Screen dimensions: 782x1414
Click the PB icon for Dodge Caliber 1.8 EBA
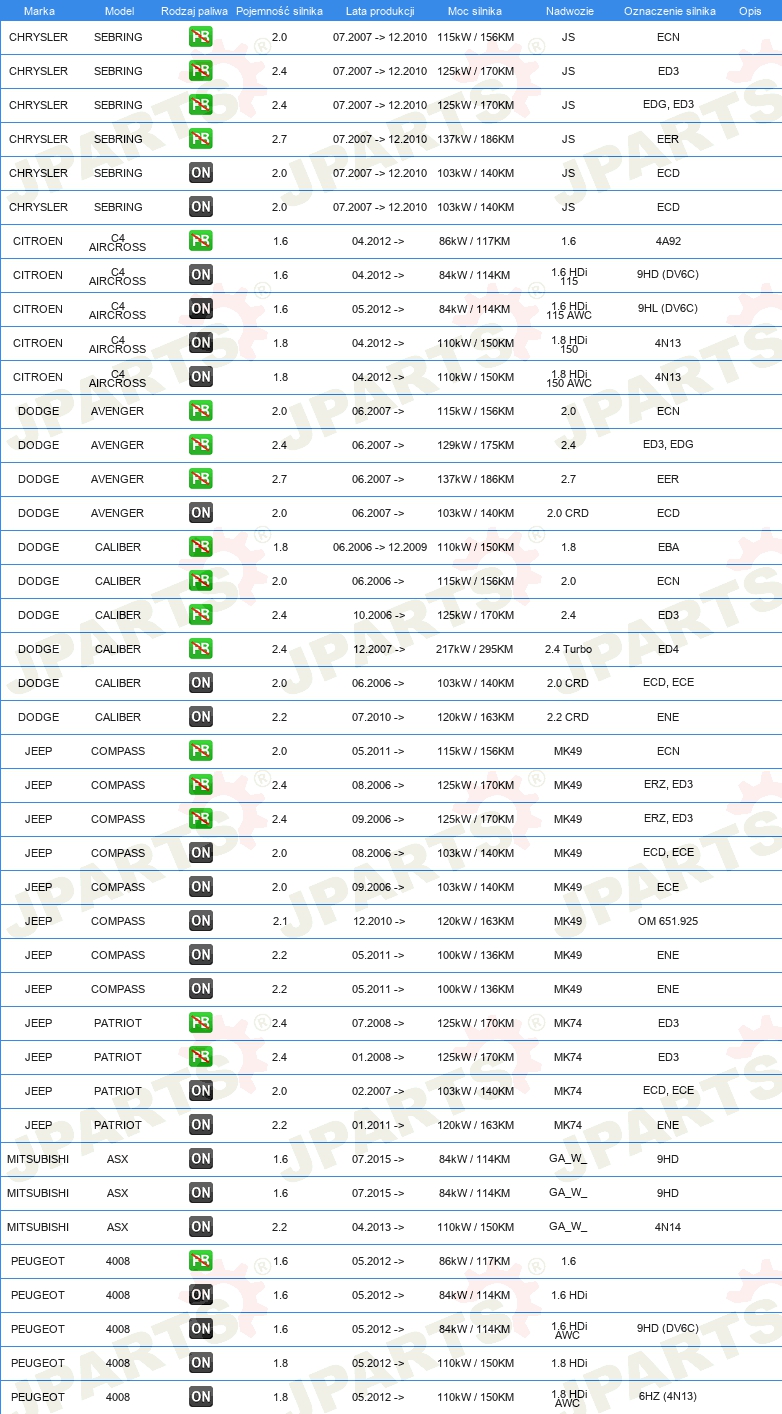pyautogui.click(x=201, y=547)
